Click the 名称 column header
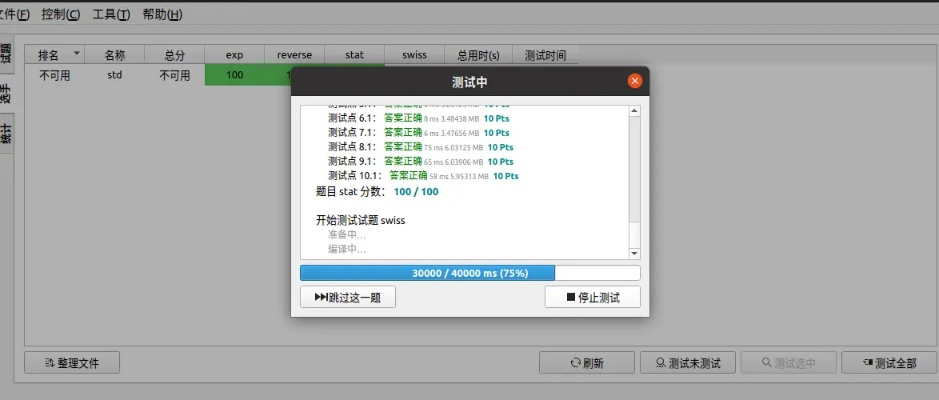 [x=115, y=55]
